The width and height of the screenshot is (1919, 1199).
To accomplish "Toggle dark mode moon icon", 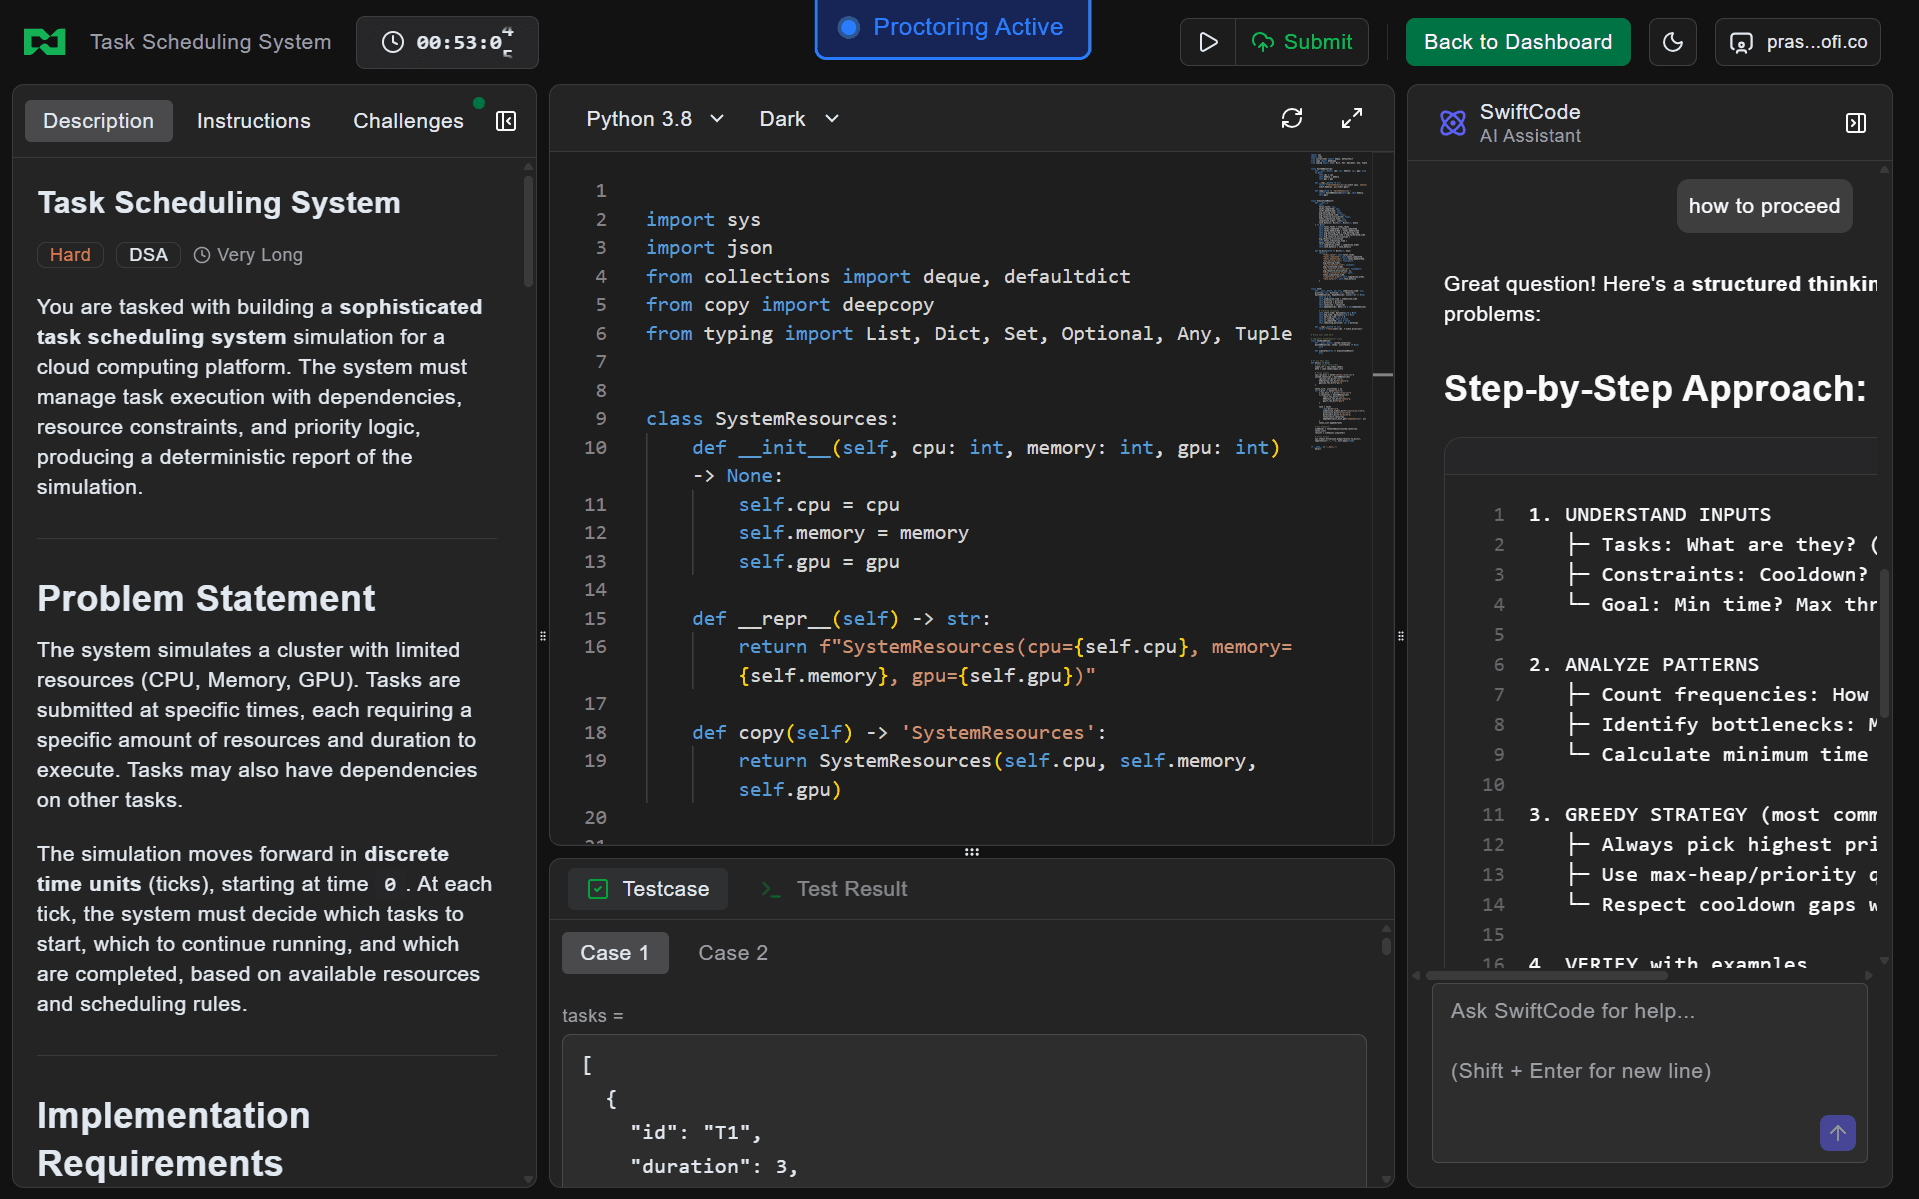I will coord(1672,42).
